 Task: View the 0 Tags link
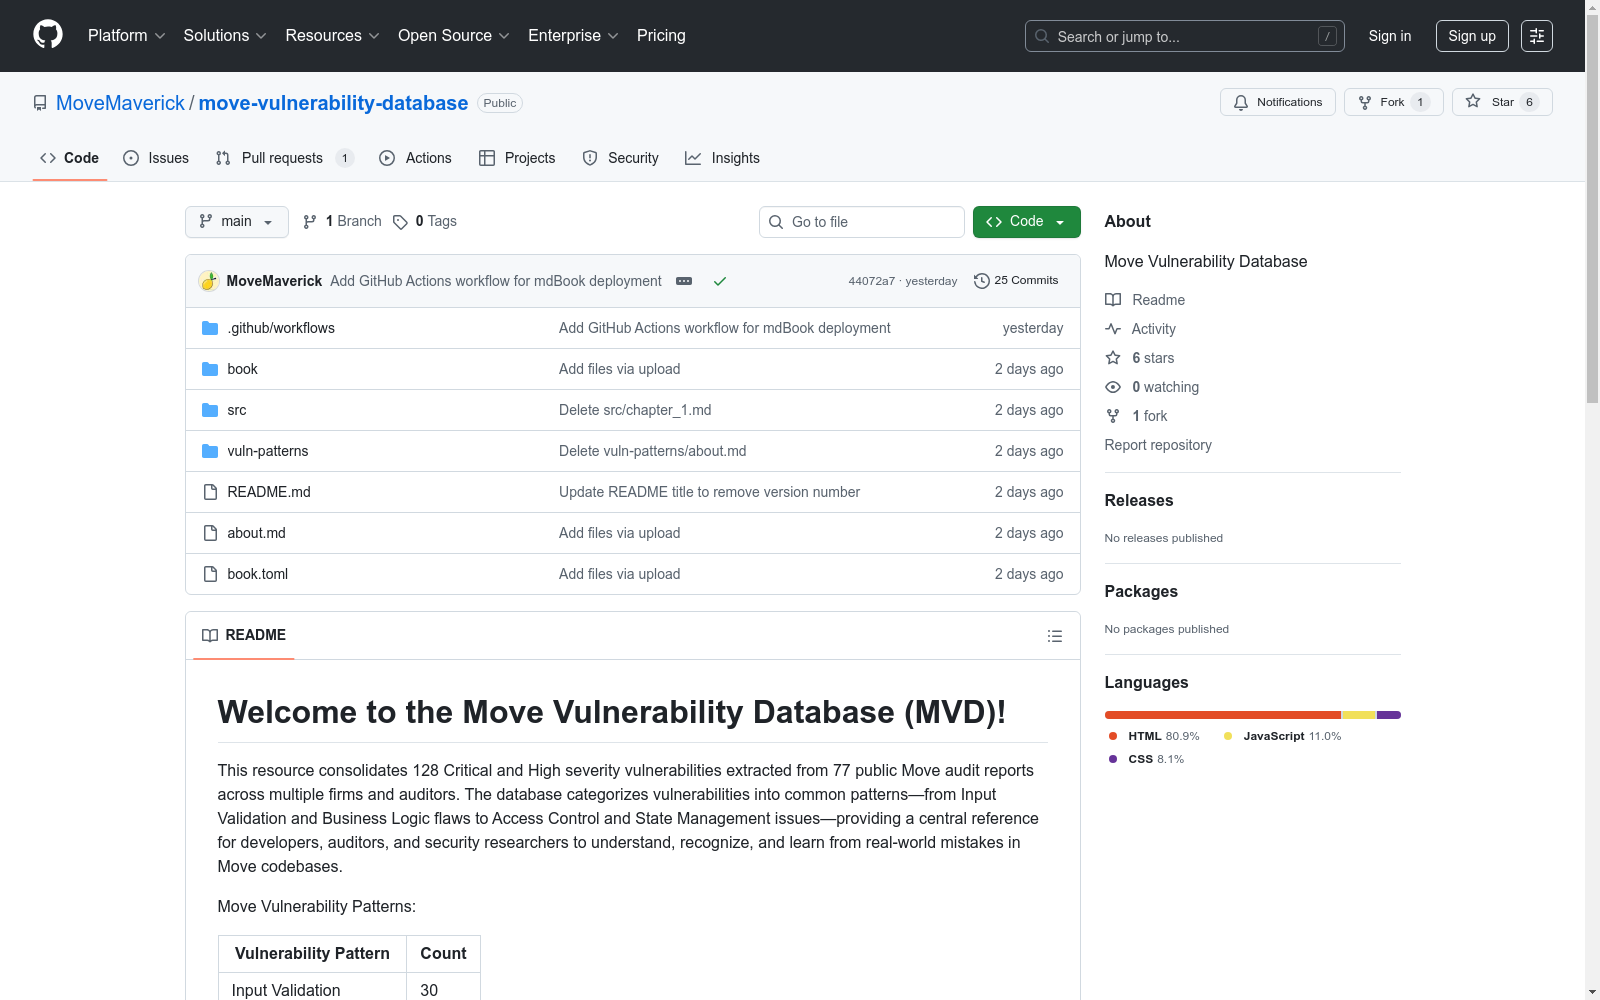click(x=425, y=222)
